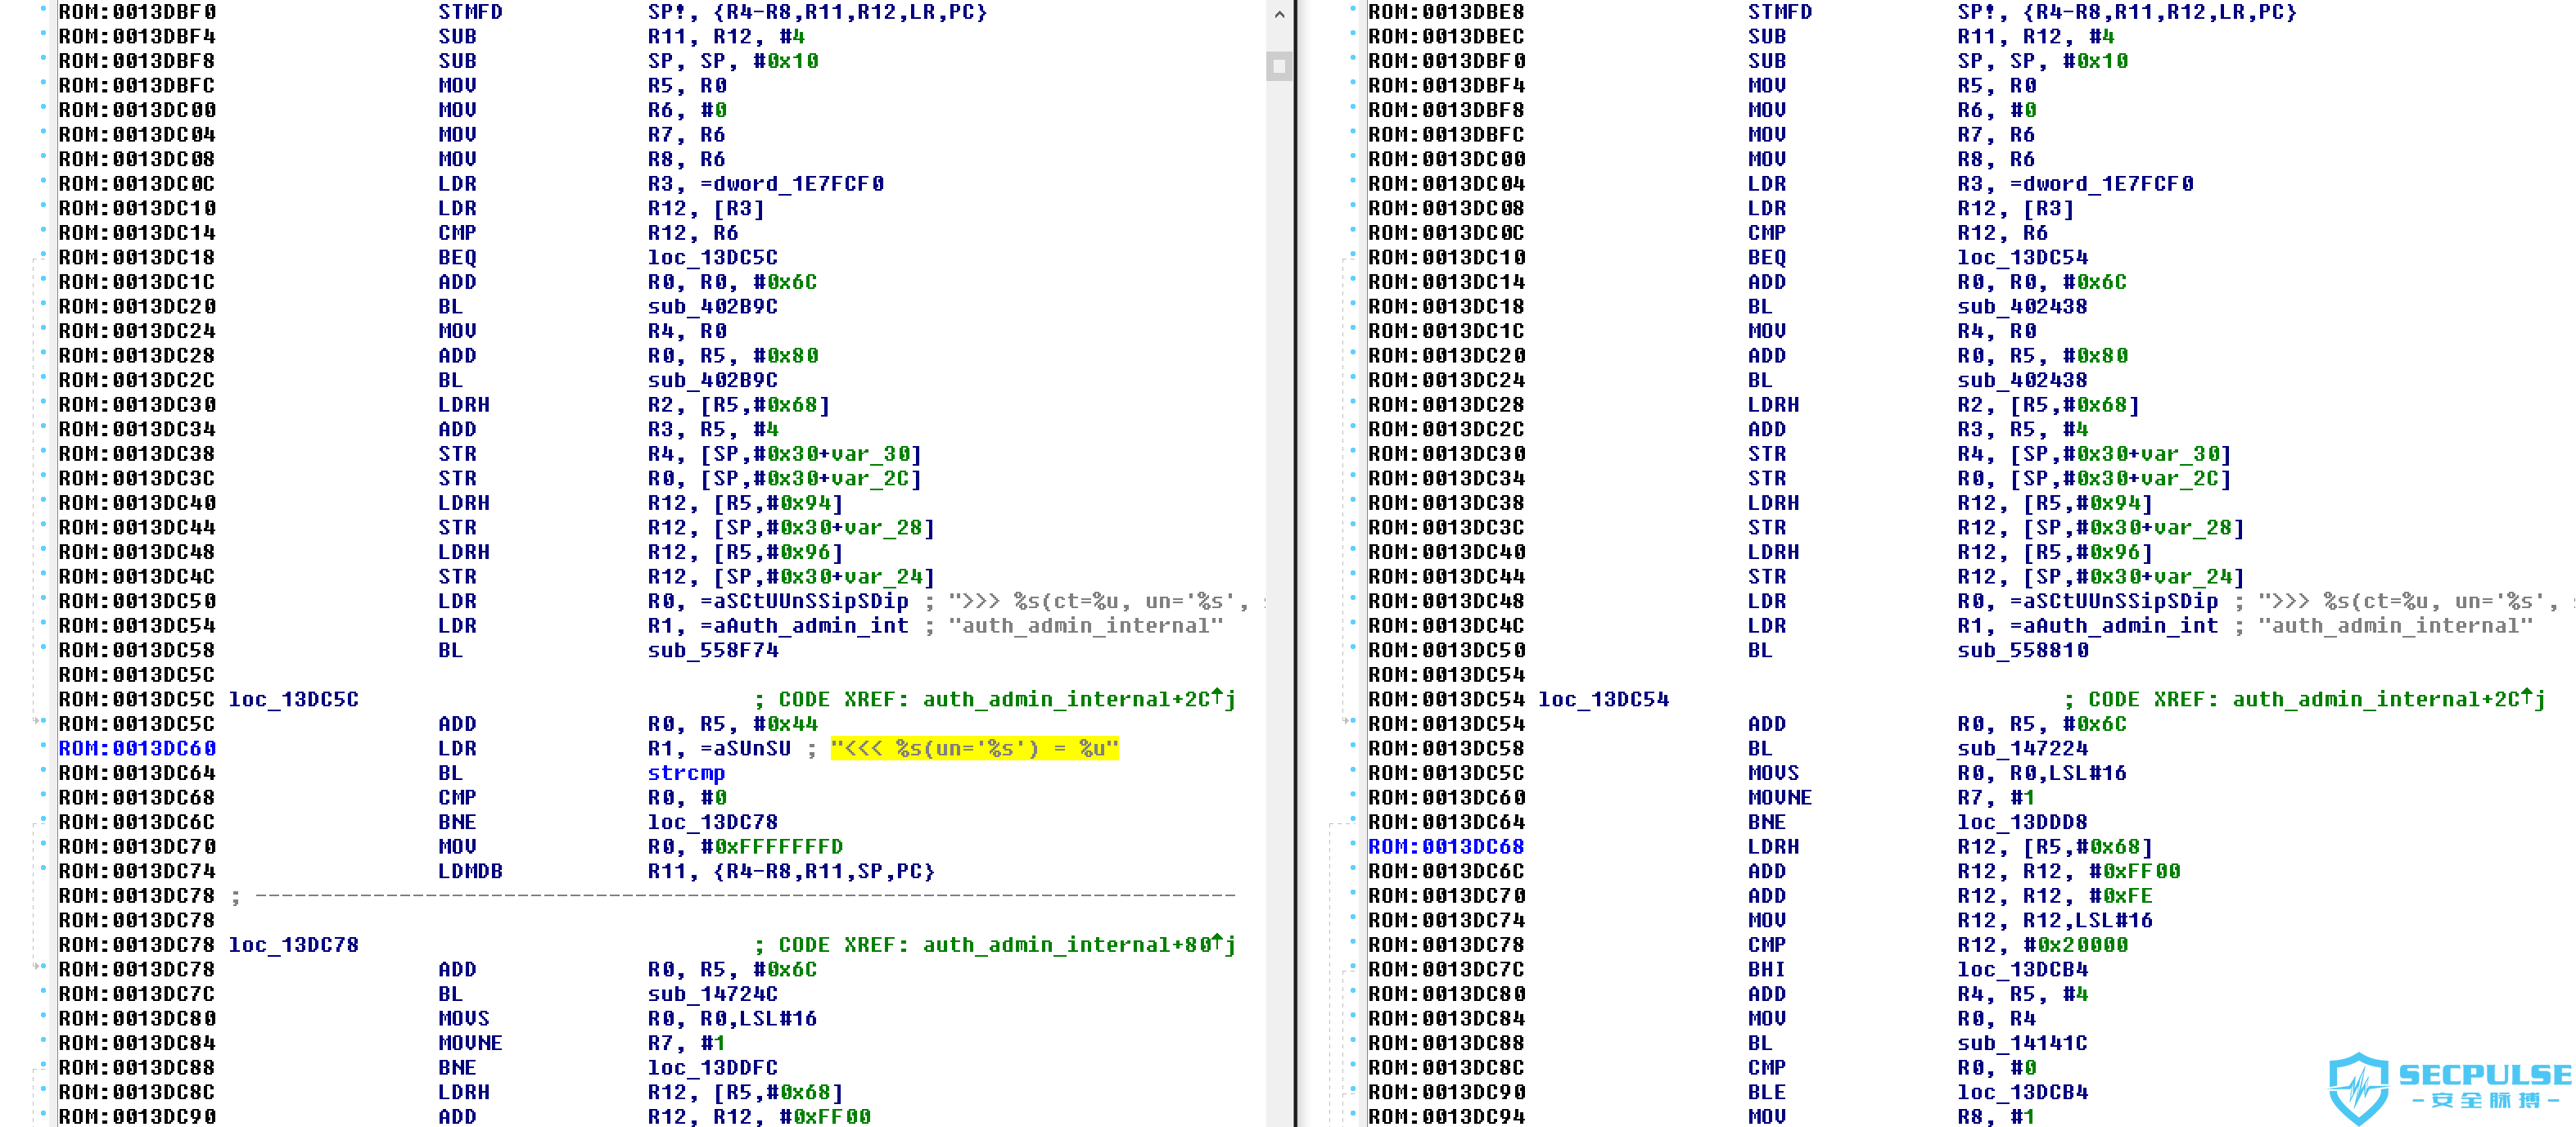Follow sub_558810 in the right pane
Screen dimensions: 2576x1127
(x=2022, y=650)
